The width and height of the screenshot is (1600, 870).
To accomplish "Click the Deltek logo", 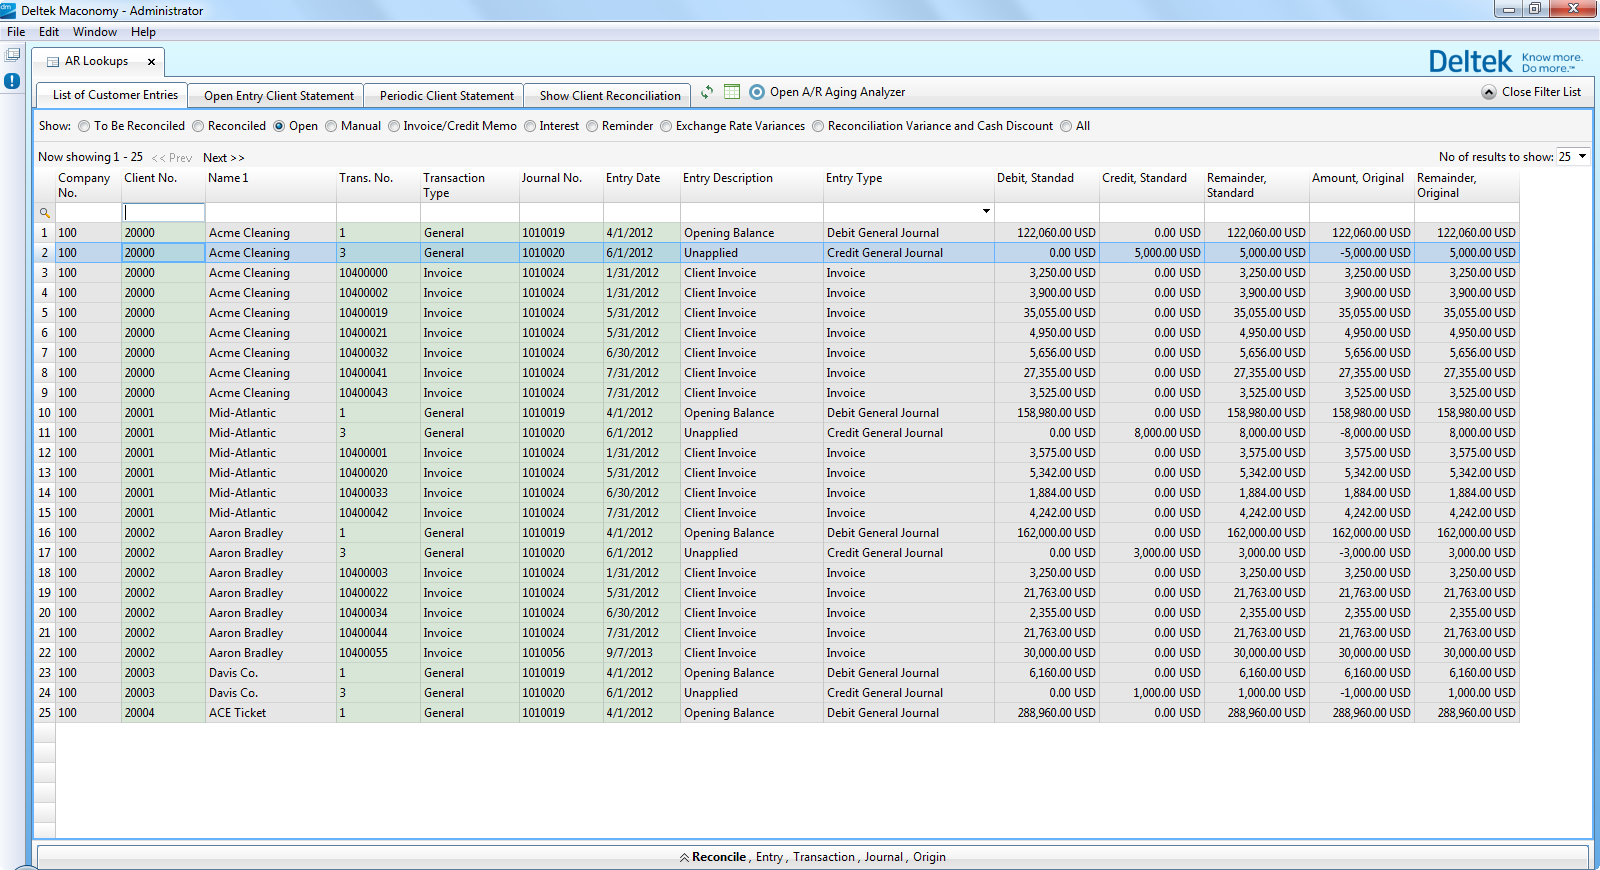I will point(1470,62).
